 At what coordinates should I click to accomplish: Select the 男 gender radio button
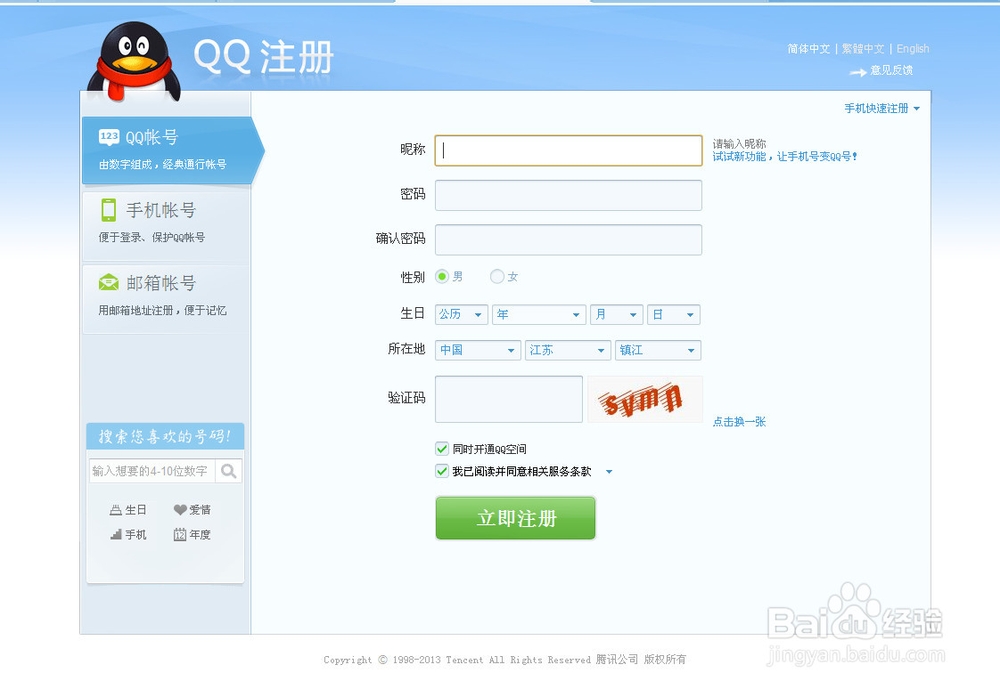point(442,276)
